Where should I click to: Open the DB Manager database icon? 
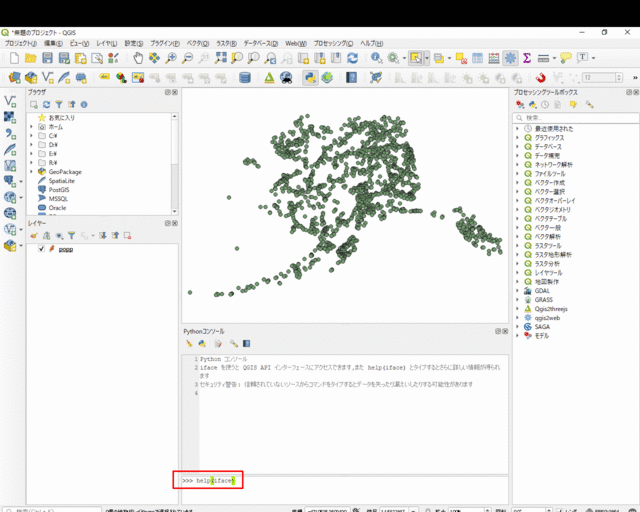click(x=245, y=77)
